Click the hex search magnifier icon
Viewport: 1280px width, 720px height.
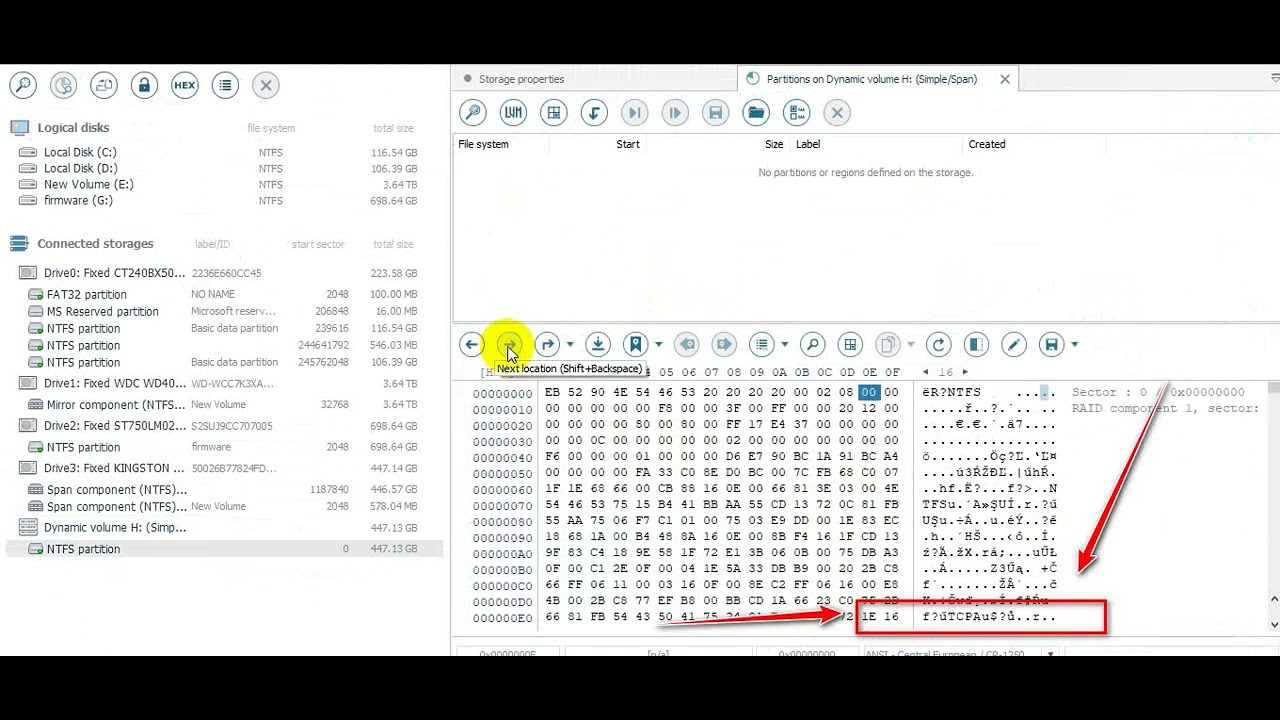coord(812,345)
